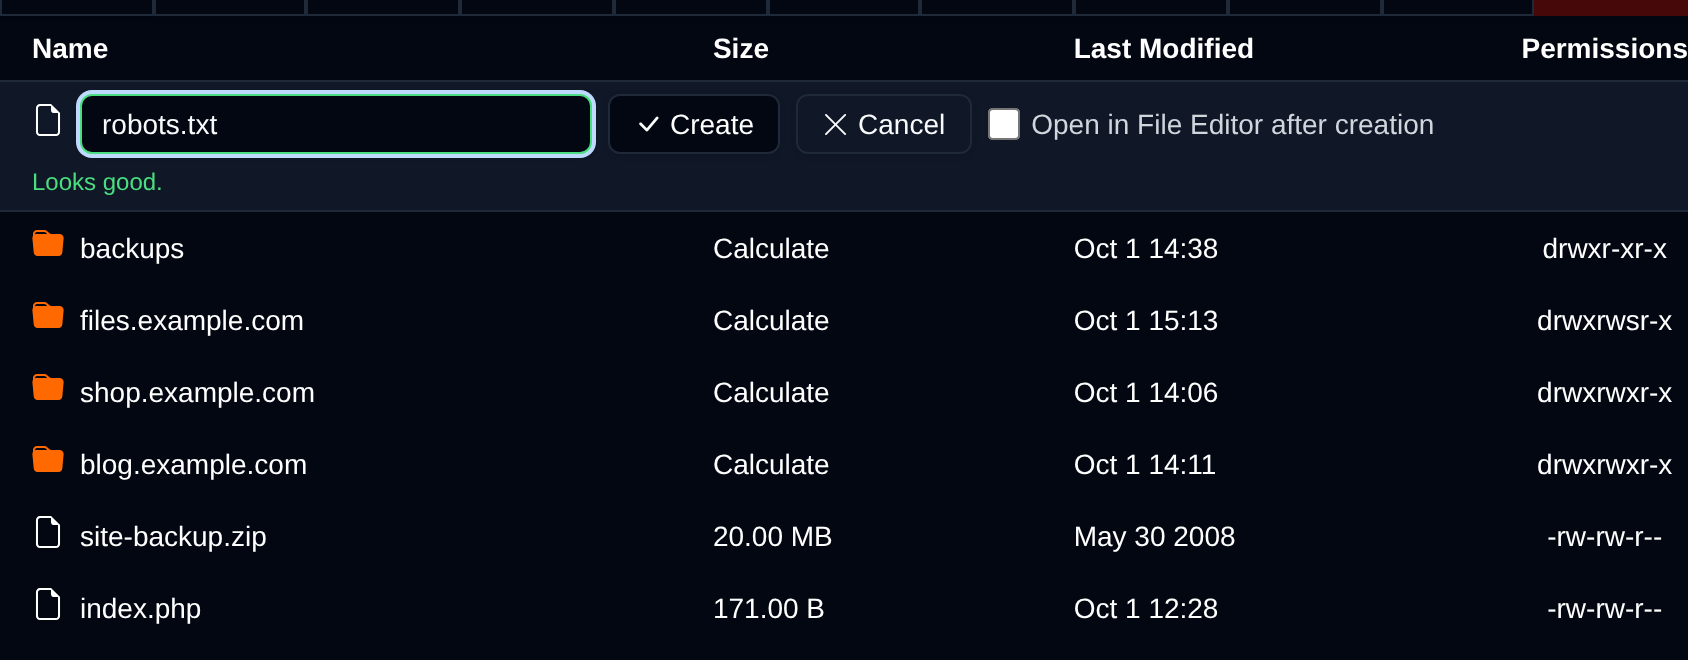1688x660 pixels.
Task: Sort by the Size column header
Action: tap(741, 49)
